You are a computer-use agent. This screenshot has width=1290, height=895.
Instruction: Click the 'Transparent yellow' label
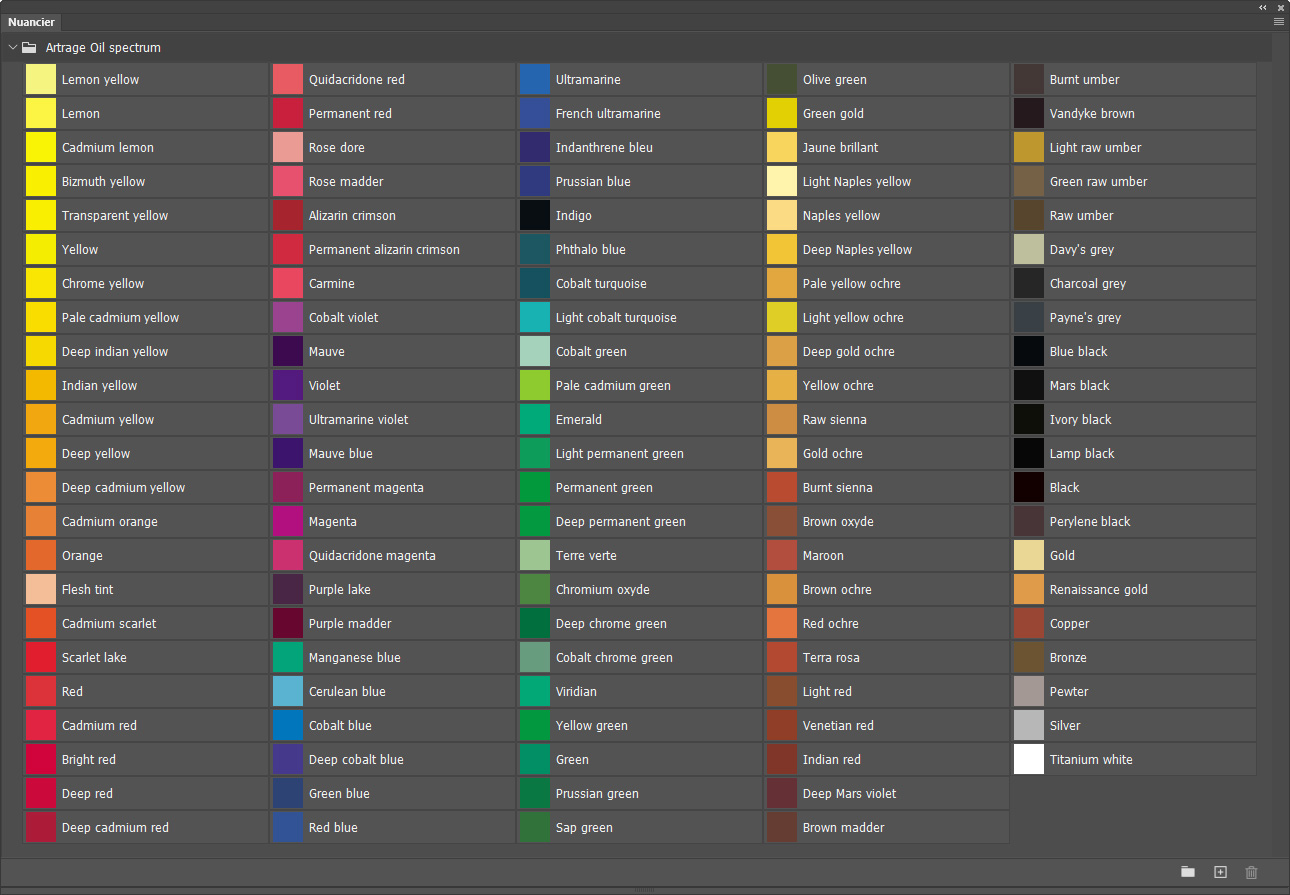[115, 216]
